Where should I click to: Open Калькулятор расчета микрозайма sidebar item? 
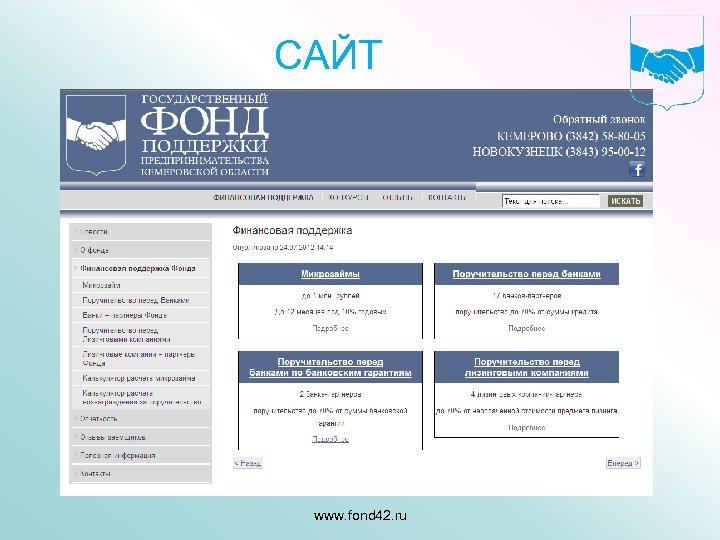tap(141, 378)
